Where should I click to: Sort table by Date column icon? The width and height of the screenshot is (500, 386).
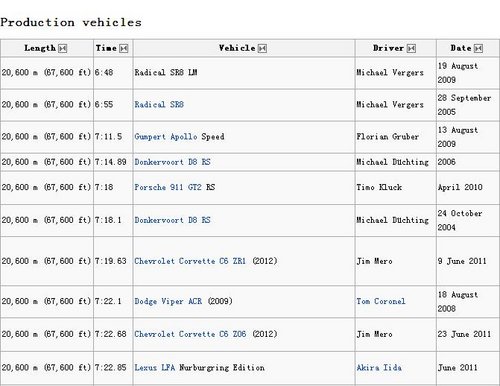(x=478, y=49)
